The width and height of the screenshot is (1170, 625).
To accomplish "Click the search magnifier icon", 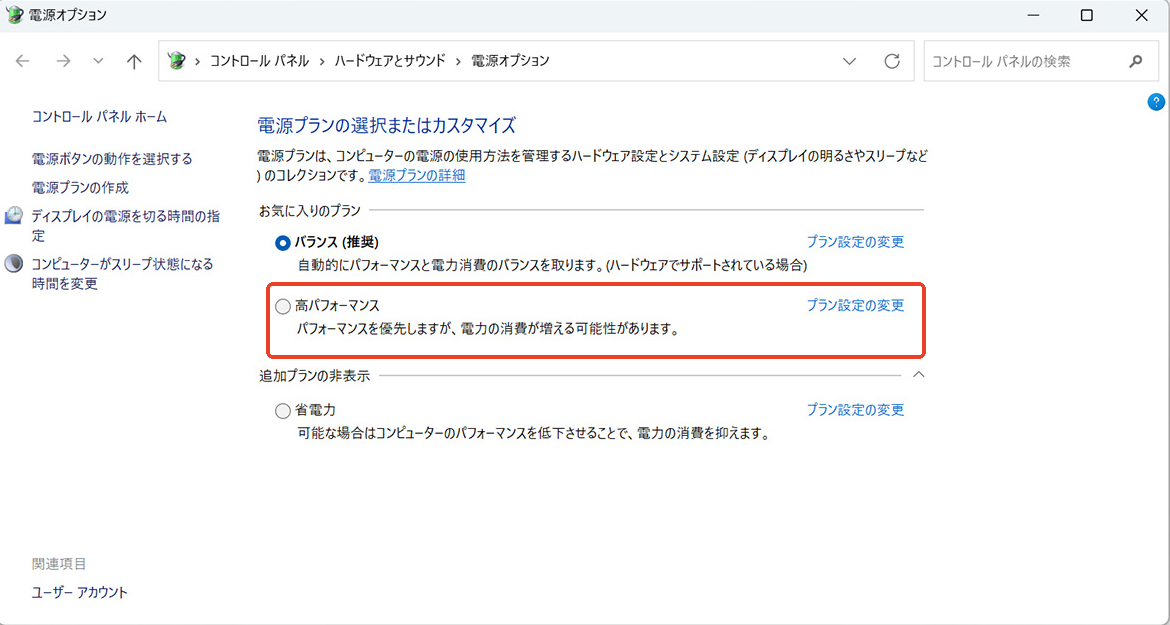I will pos(1136,61).
